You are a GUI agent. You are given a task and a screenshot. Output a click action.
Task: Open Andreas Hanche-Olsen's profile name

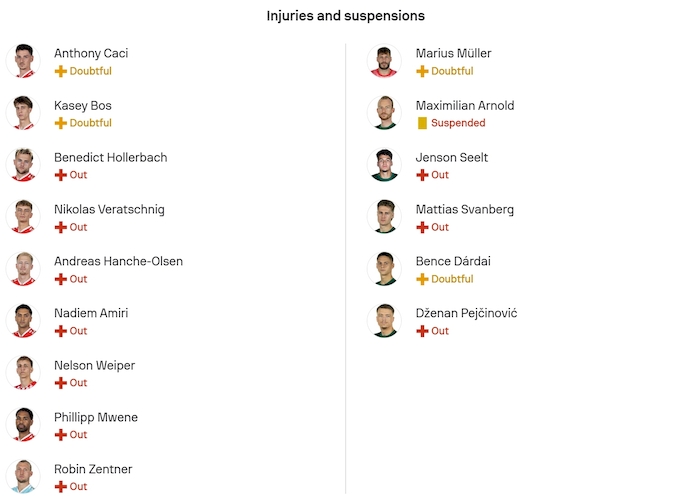(118, 261)
